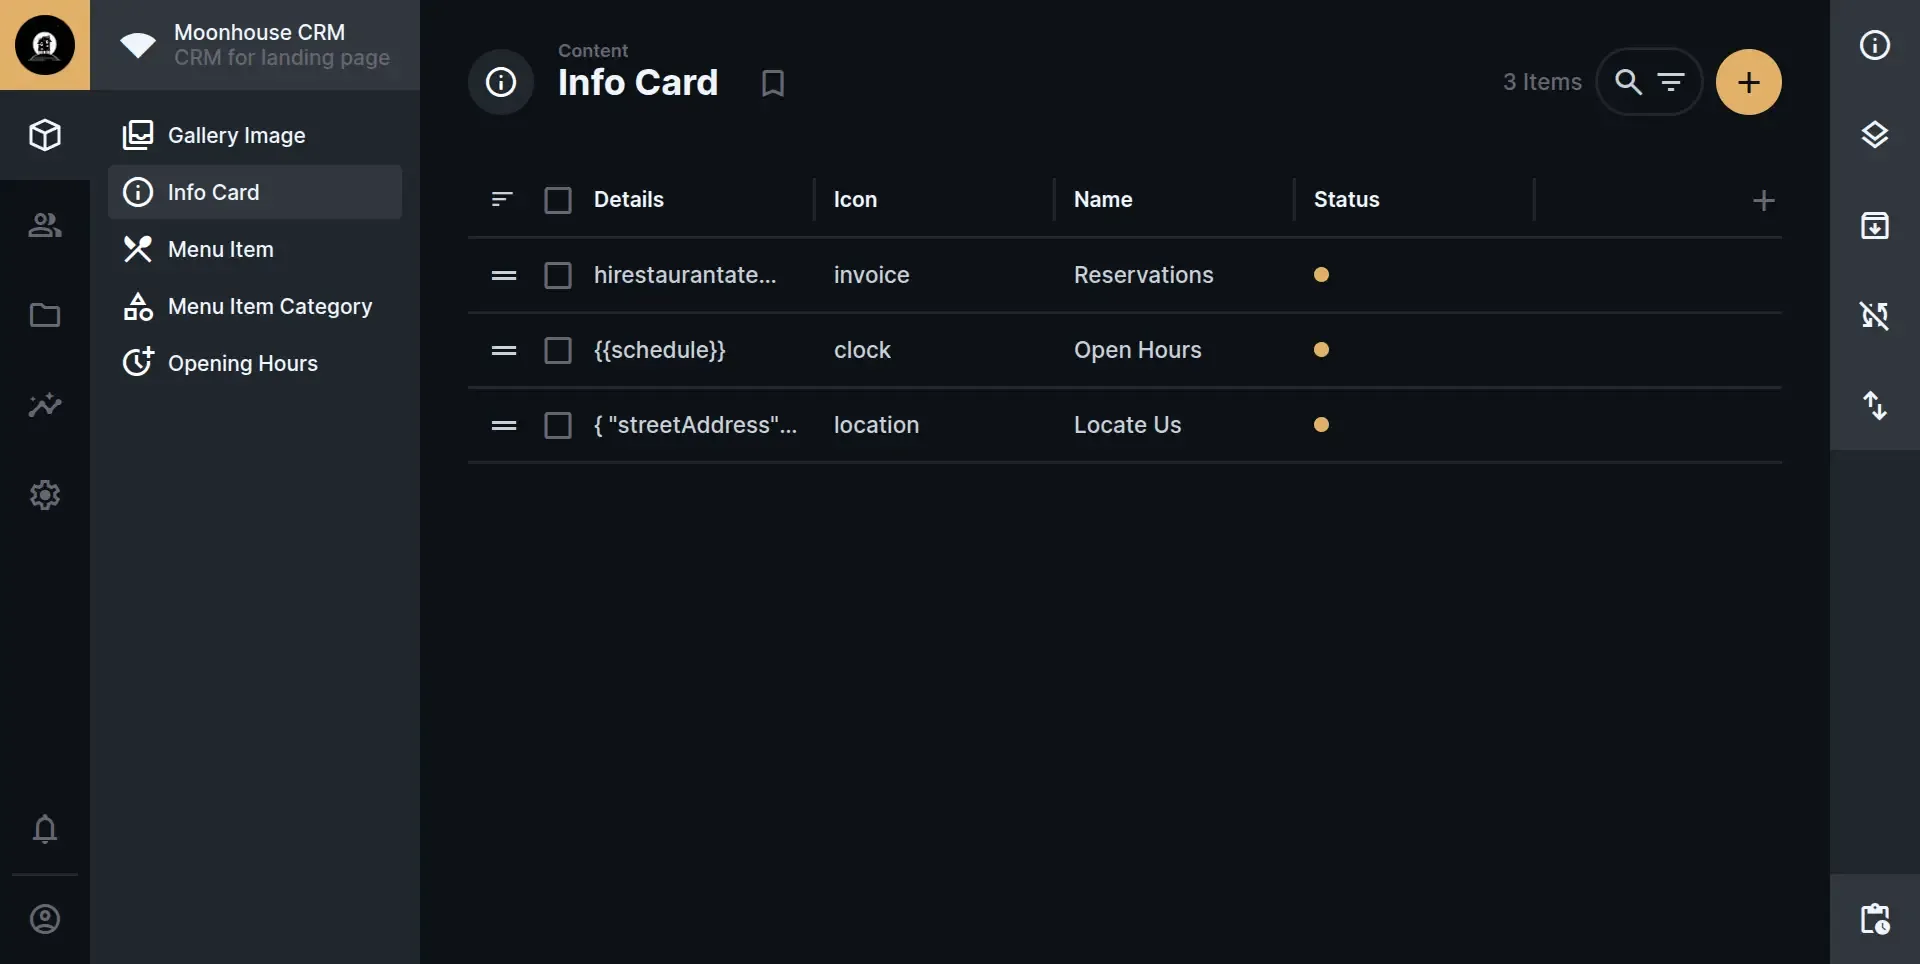Sort by the Name column header
This screenshot has width=1920, height=964.
click(x=1103, y=200)
